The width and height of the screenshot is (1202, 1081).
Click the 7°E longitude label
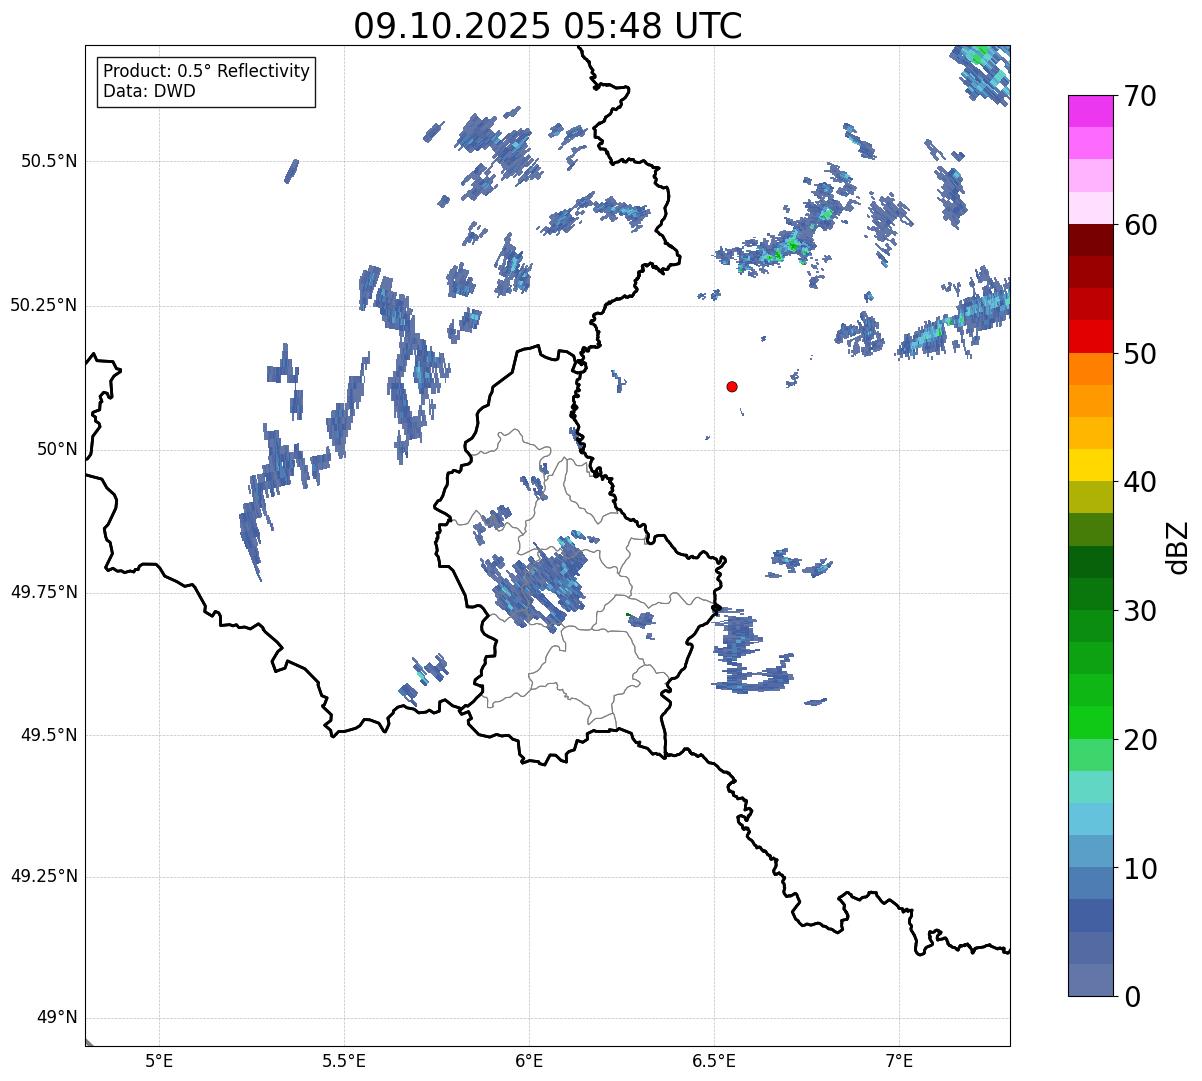(899, 1060)
